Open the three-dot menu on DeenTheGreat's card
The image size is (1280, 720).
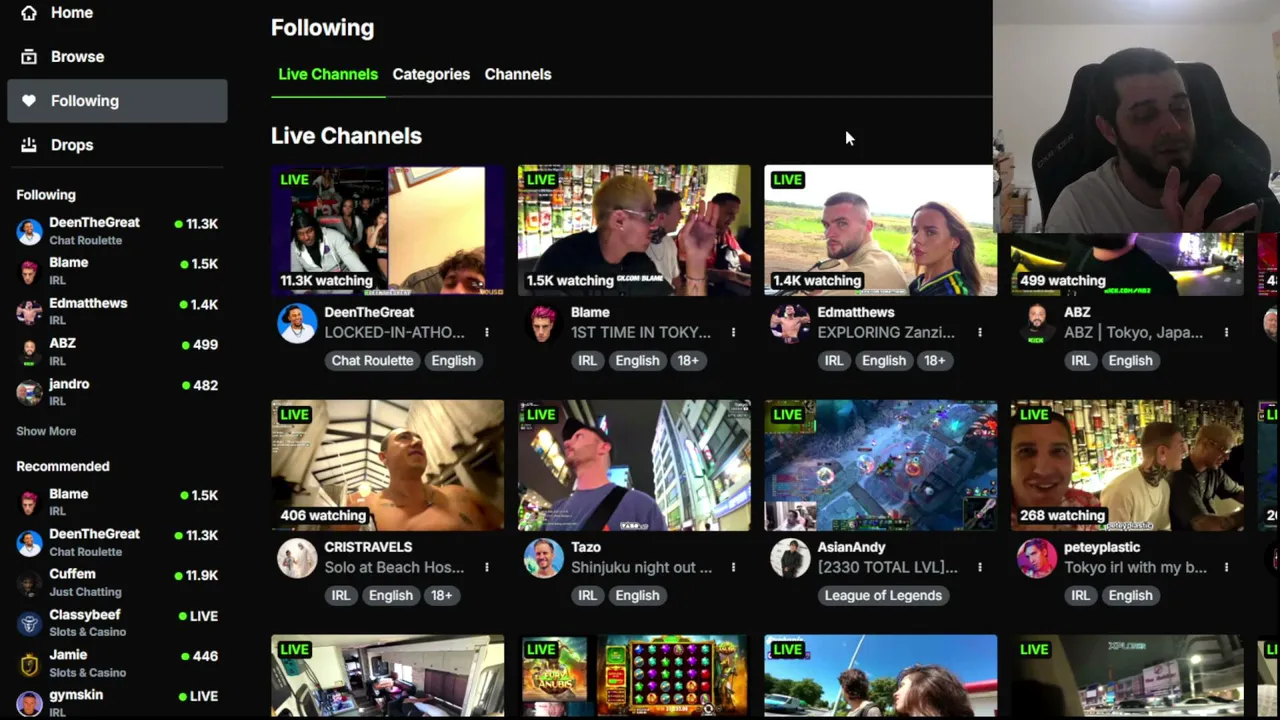pyautogui.click(x=487, y=332)
